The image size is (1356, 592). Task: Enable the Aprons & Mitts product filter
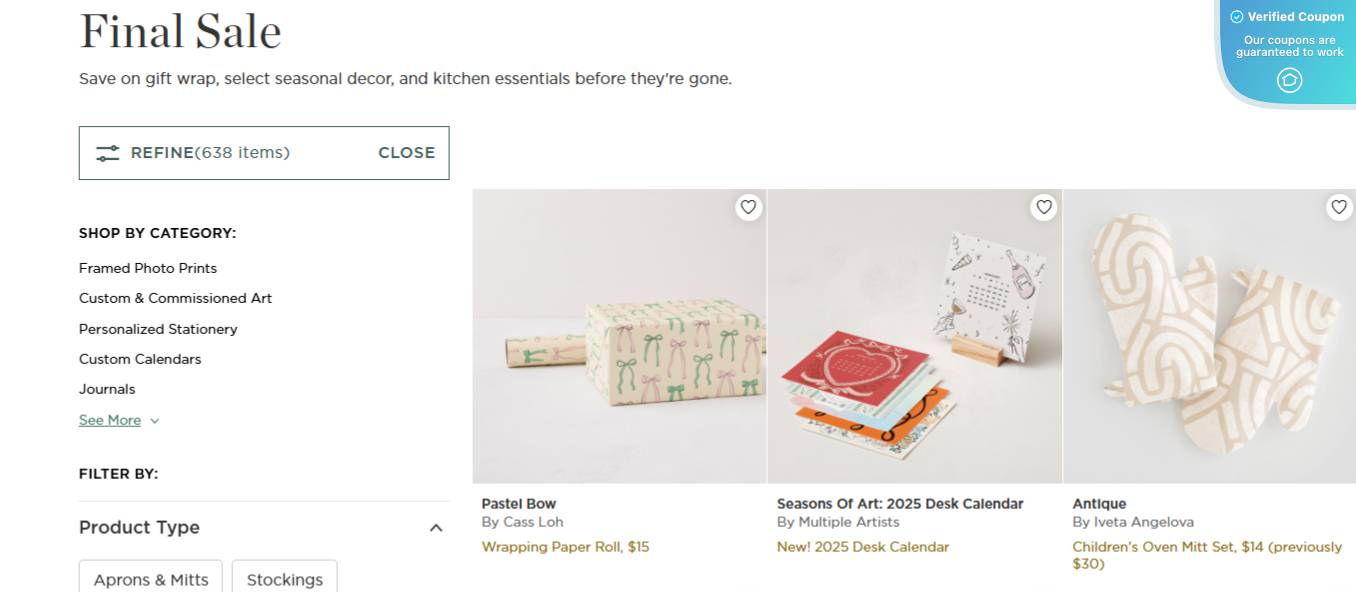point(150,578)
